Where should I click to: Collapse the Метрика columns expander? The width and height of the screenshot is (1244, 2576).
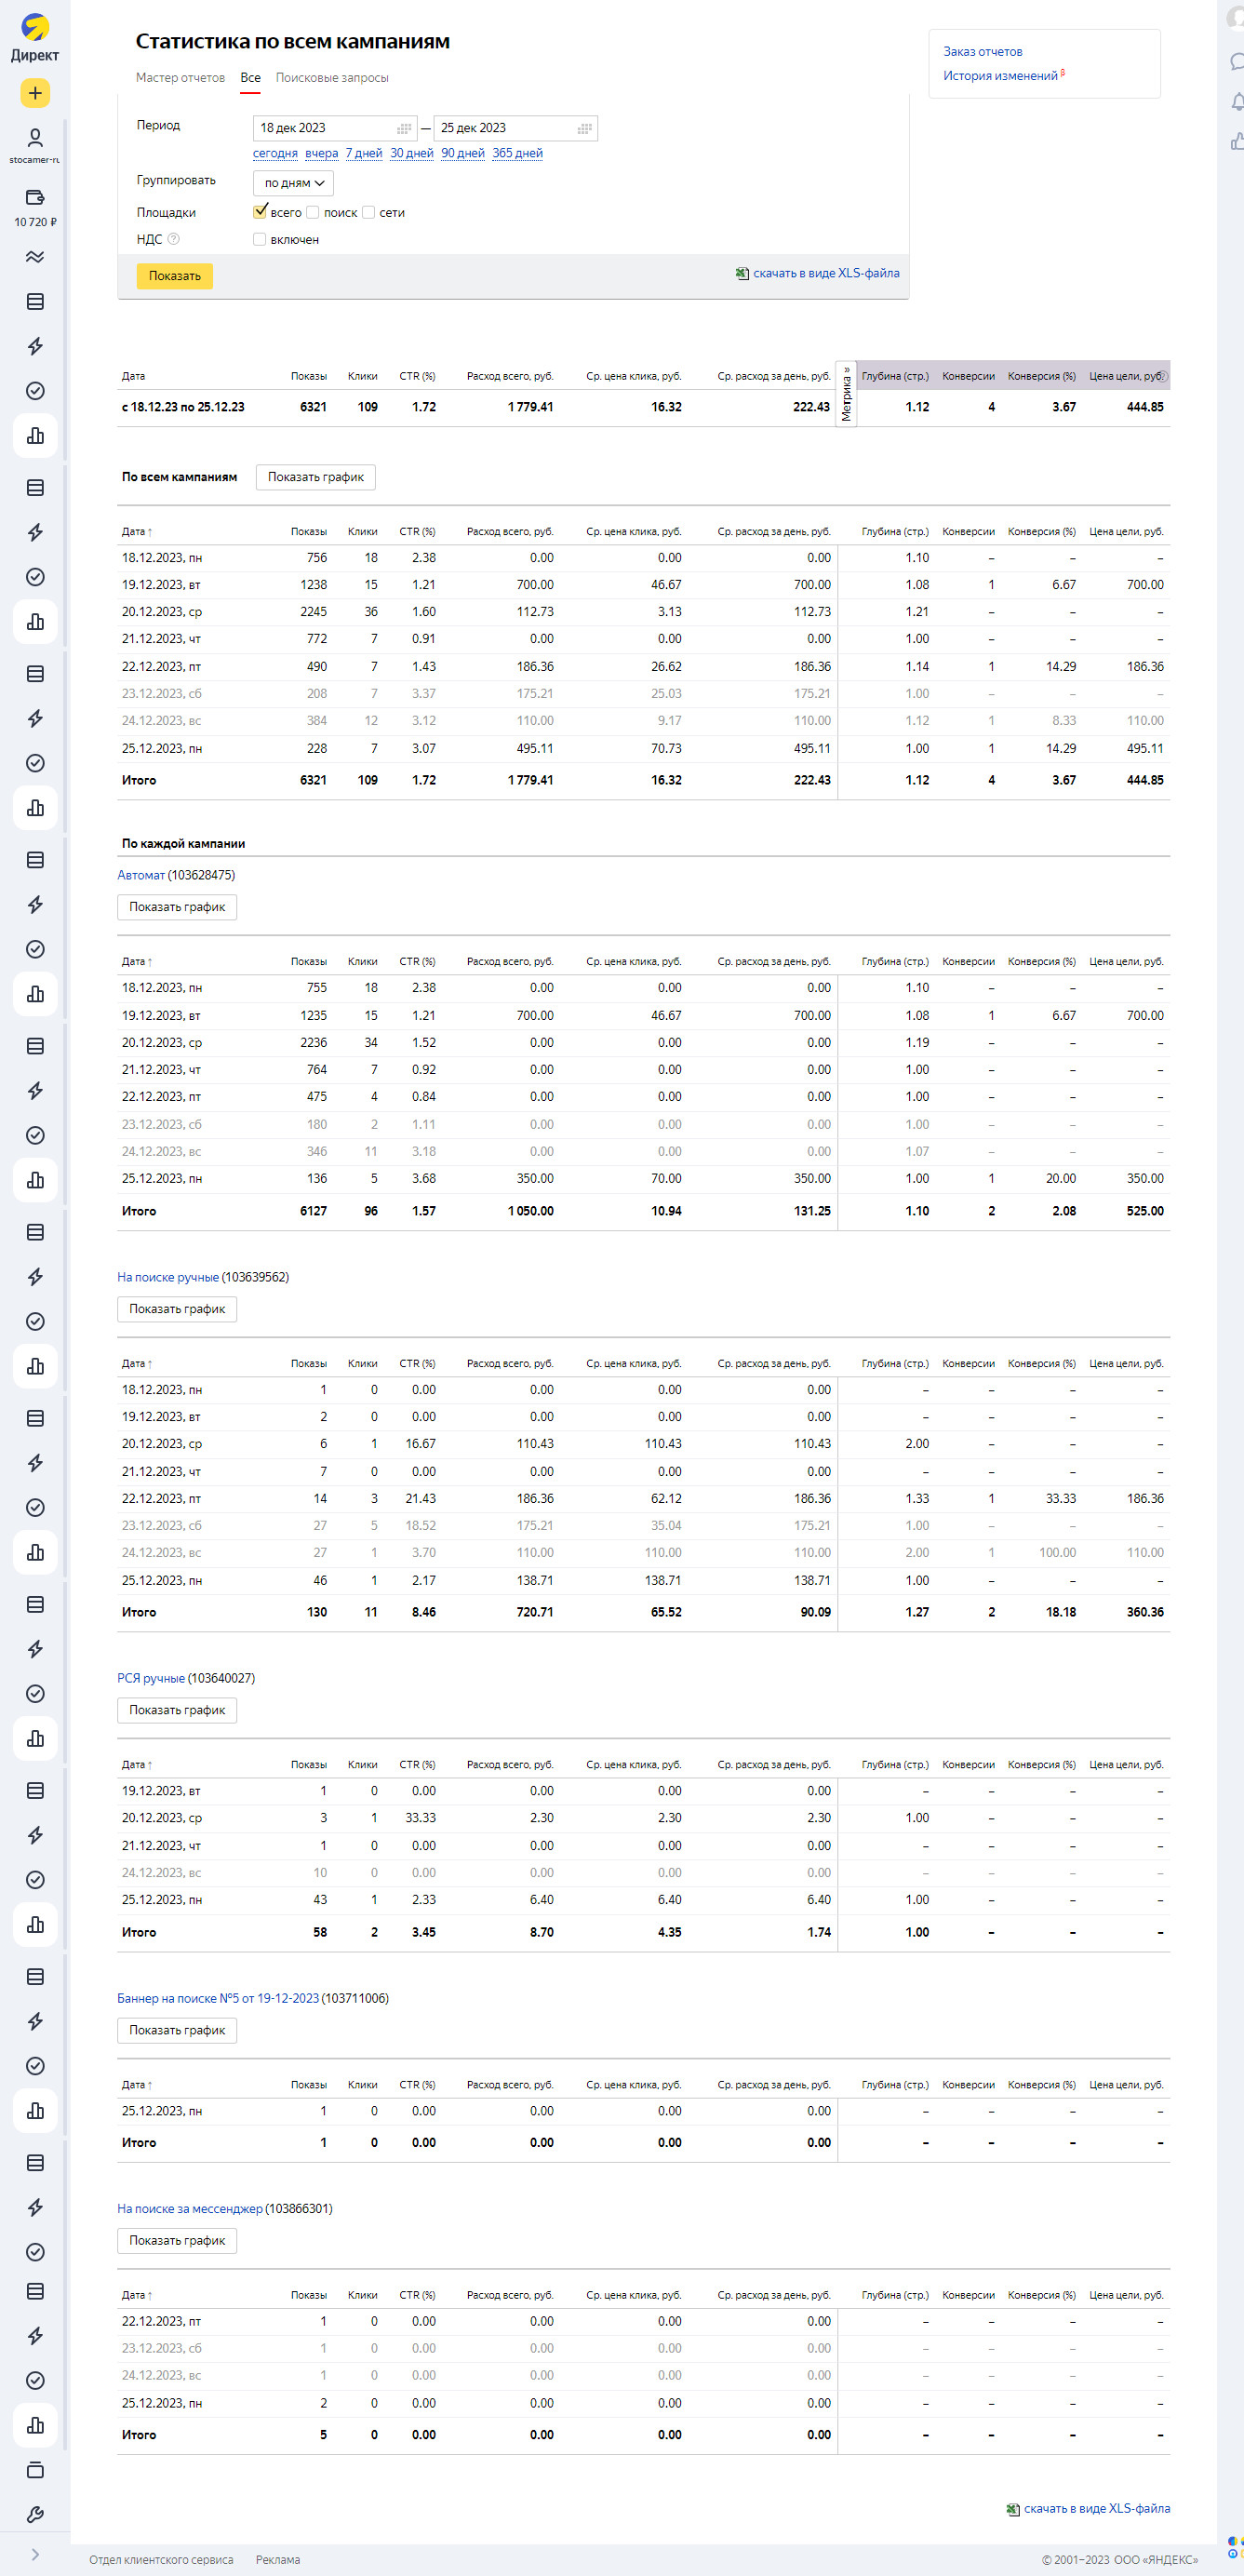coord(846,394)
